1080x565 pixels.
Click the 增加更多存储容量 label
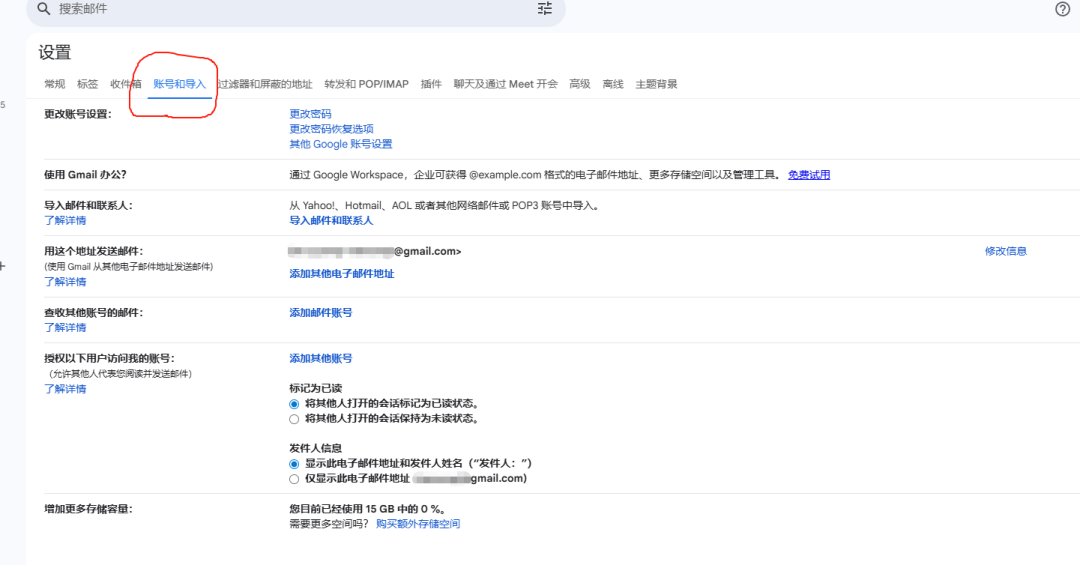click(x=88, y=509)
